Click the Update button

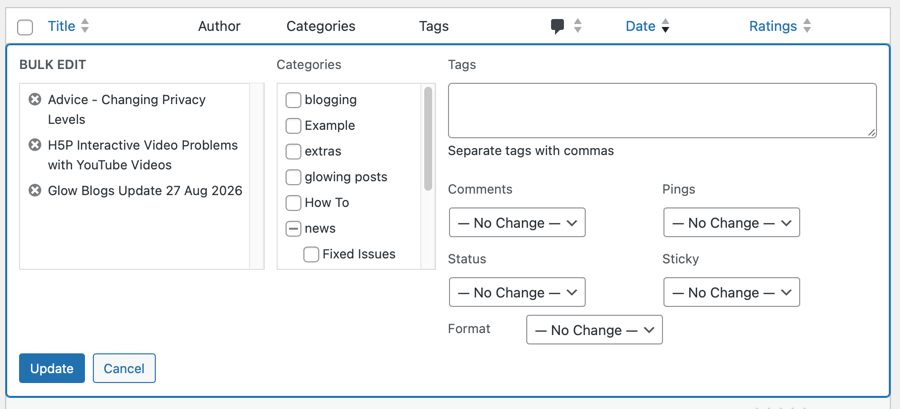(x=52, y=368)
